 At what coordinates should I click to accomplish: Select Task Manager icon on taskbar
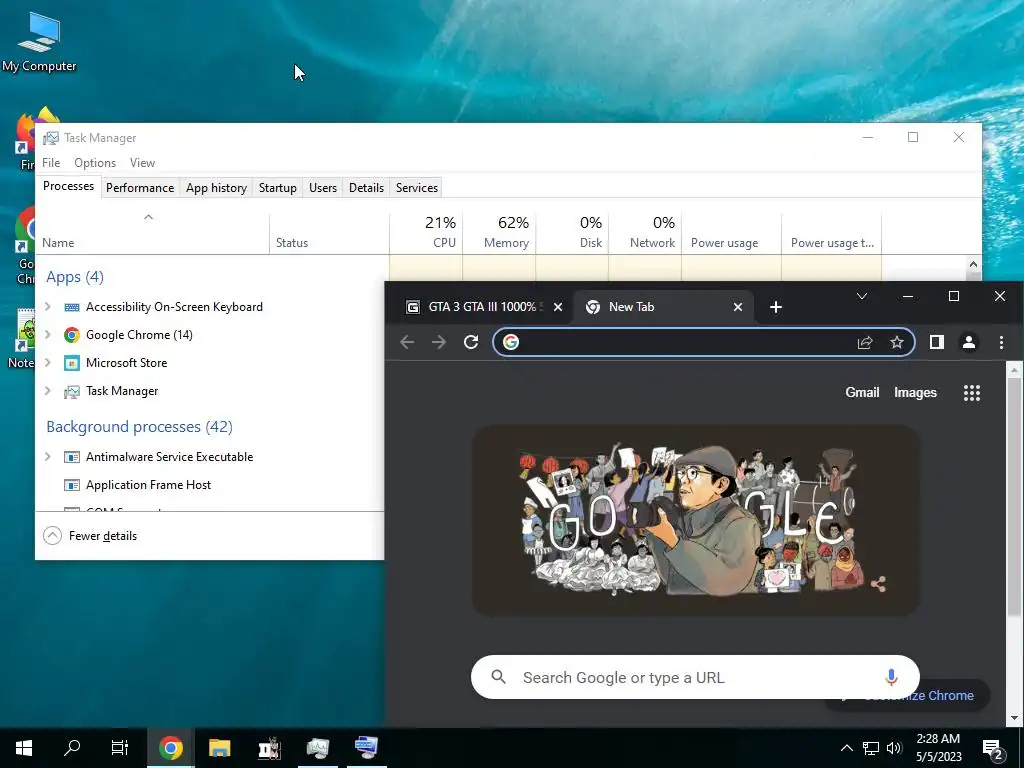click(x=317, y=748)
